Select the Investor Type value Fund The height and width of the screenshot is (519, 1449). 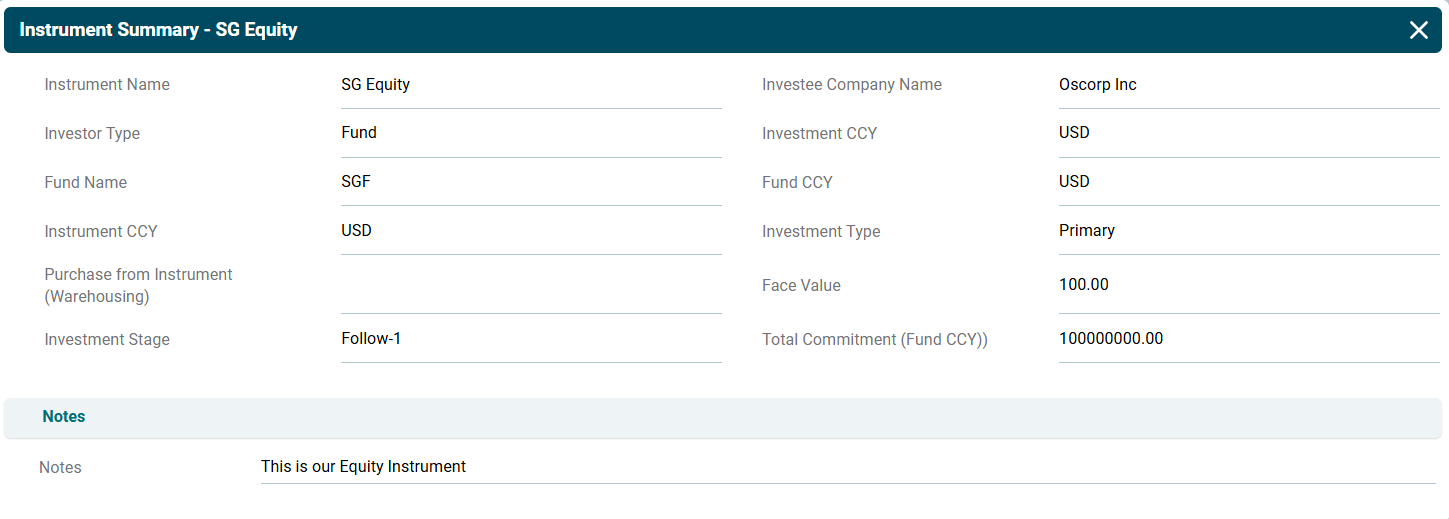click(359, 133)
